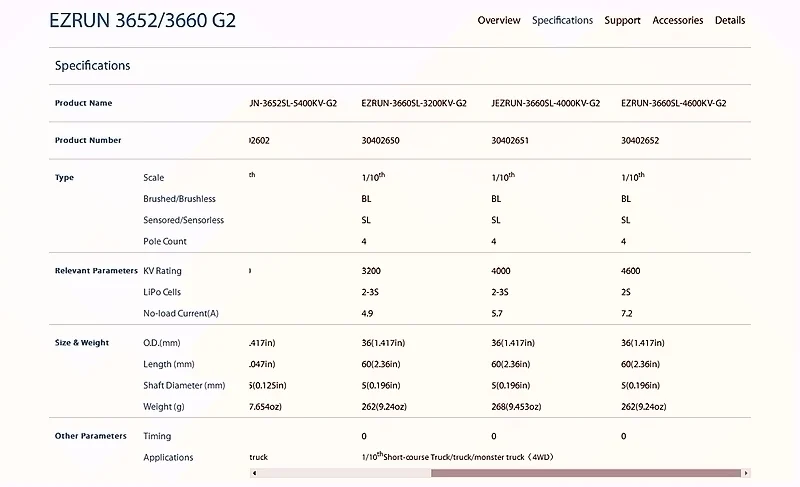Click the Other Parameters row label
The image size is (800, 487).
[x=90, y=436]
